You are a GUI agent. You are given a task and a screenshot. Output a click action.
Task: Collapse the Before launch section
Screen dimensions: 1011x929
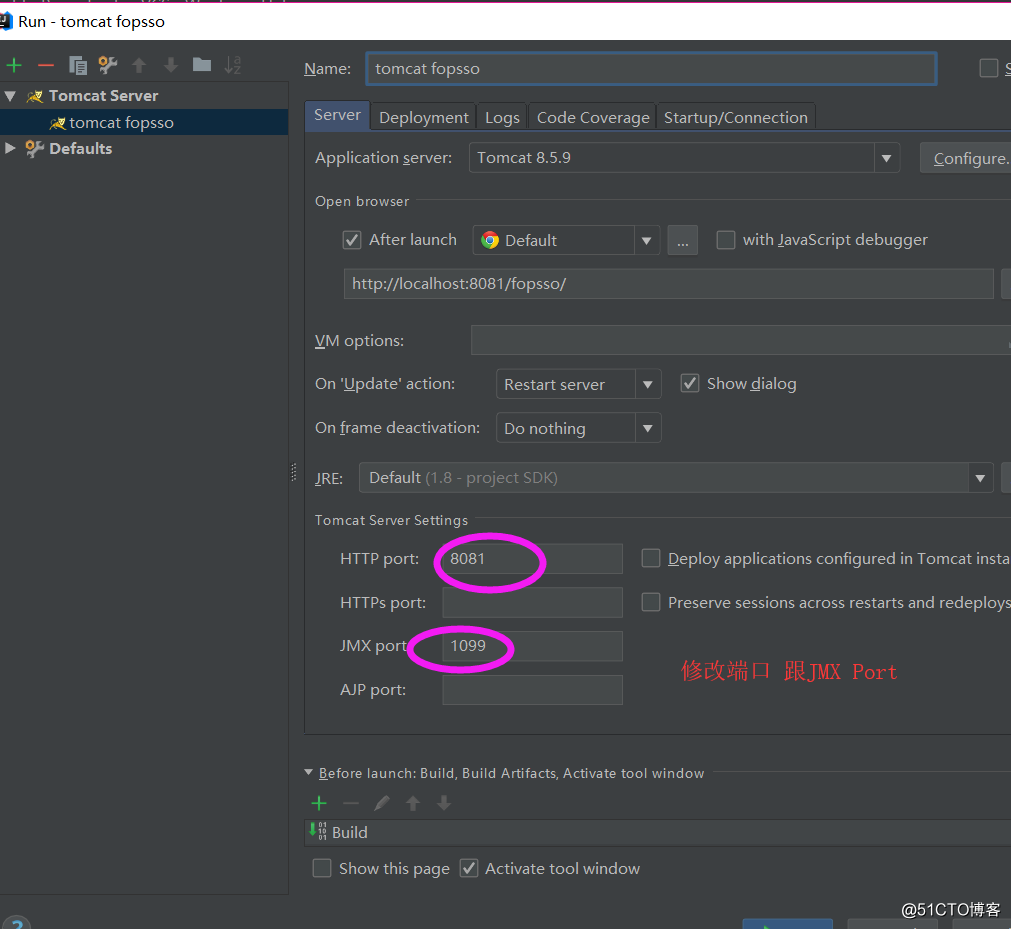coord(308,772)
